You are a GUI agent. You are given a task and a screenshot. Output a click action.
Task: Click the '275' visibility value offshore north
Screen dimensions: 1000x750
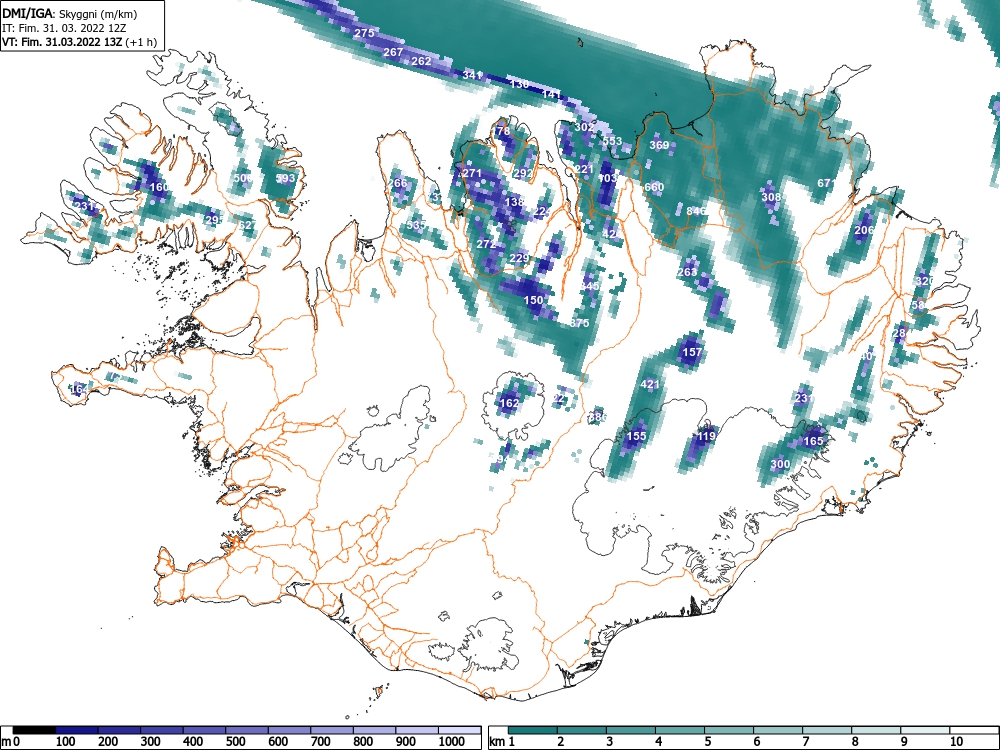tap(364, 33)
